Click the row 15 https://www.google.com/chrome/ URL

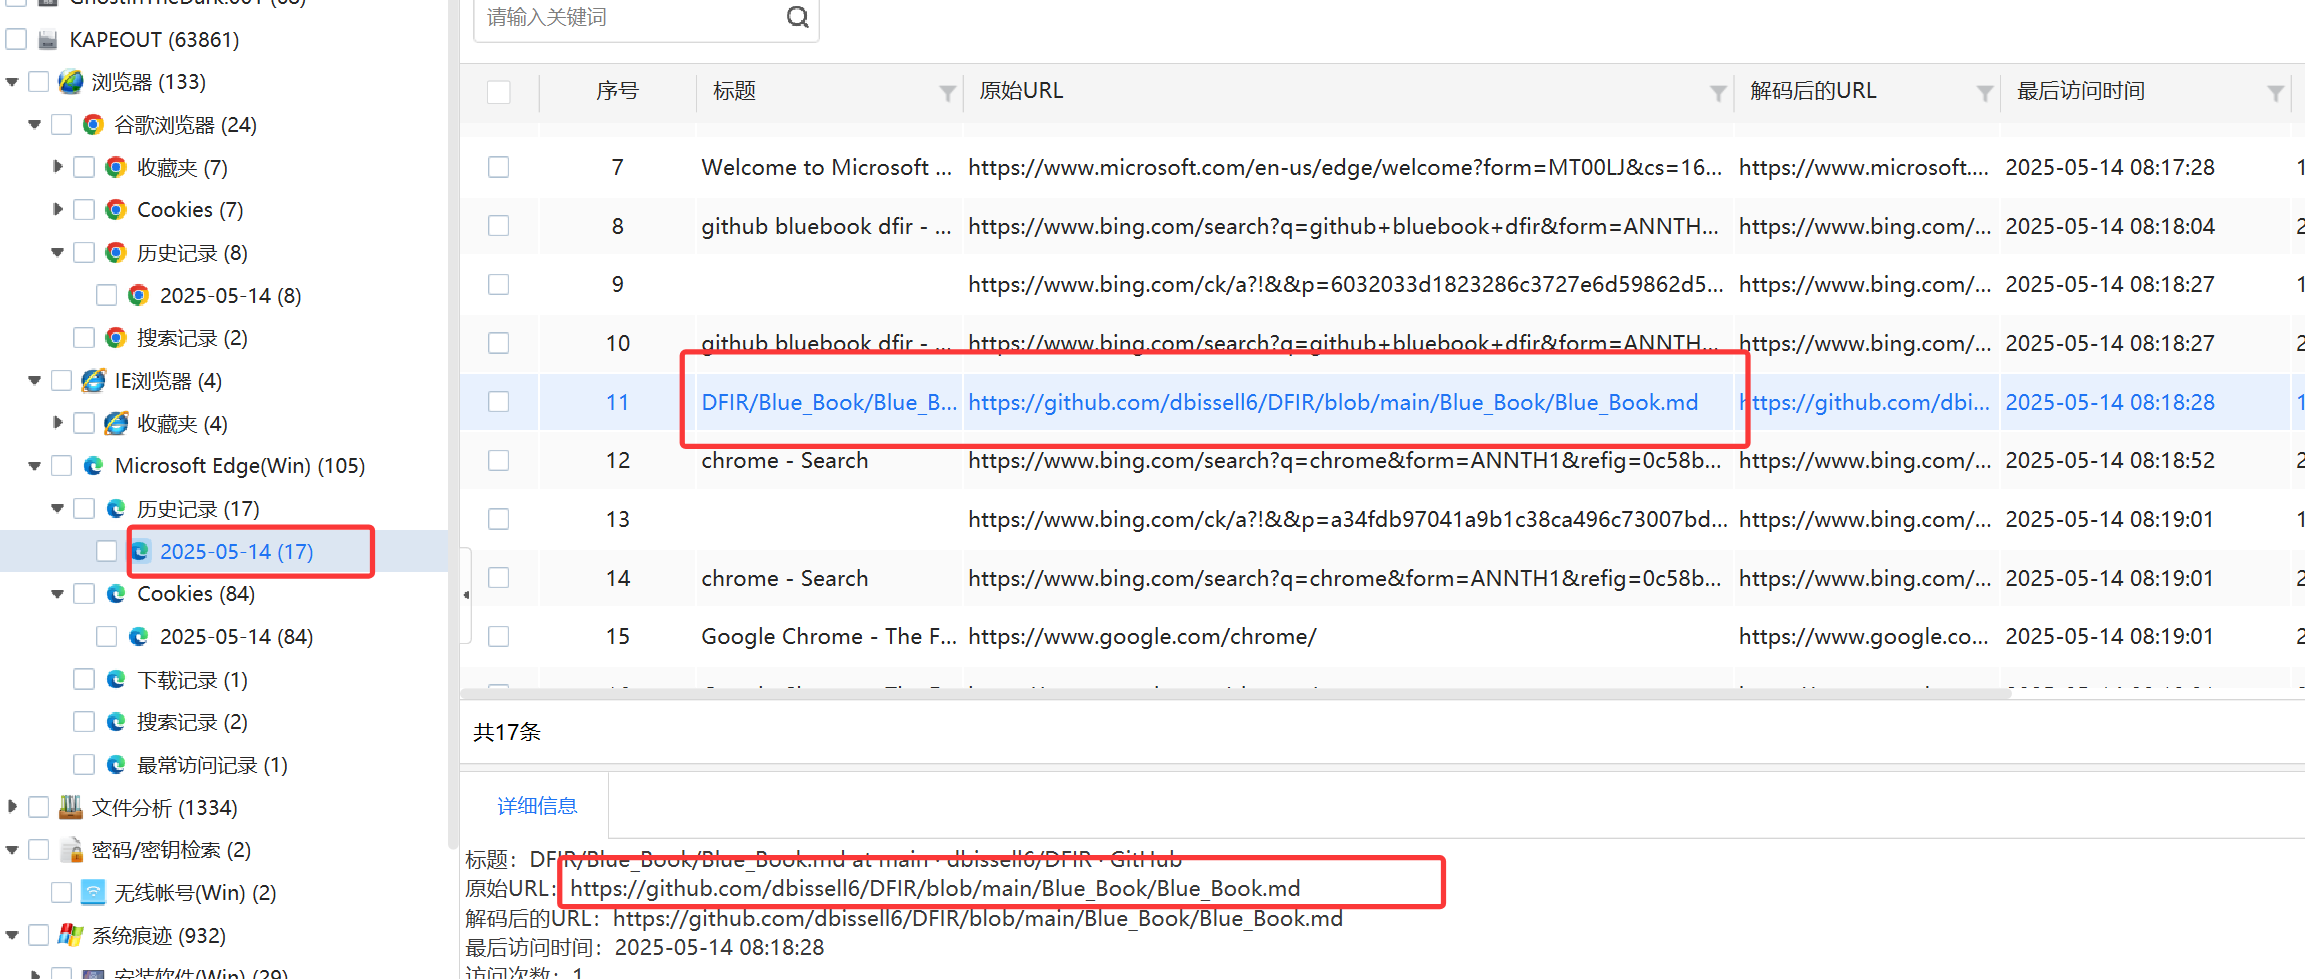tap(1142, 636)
